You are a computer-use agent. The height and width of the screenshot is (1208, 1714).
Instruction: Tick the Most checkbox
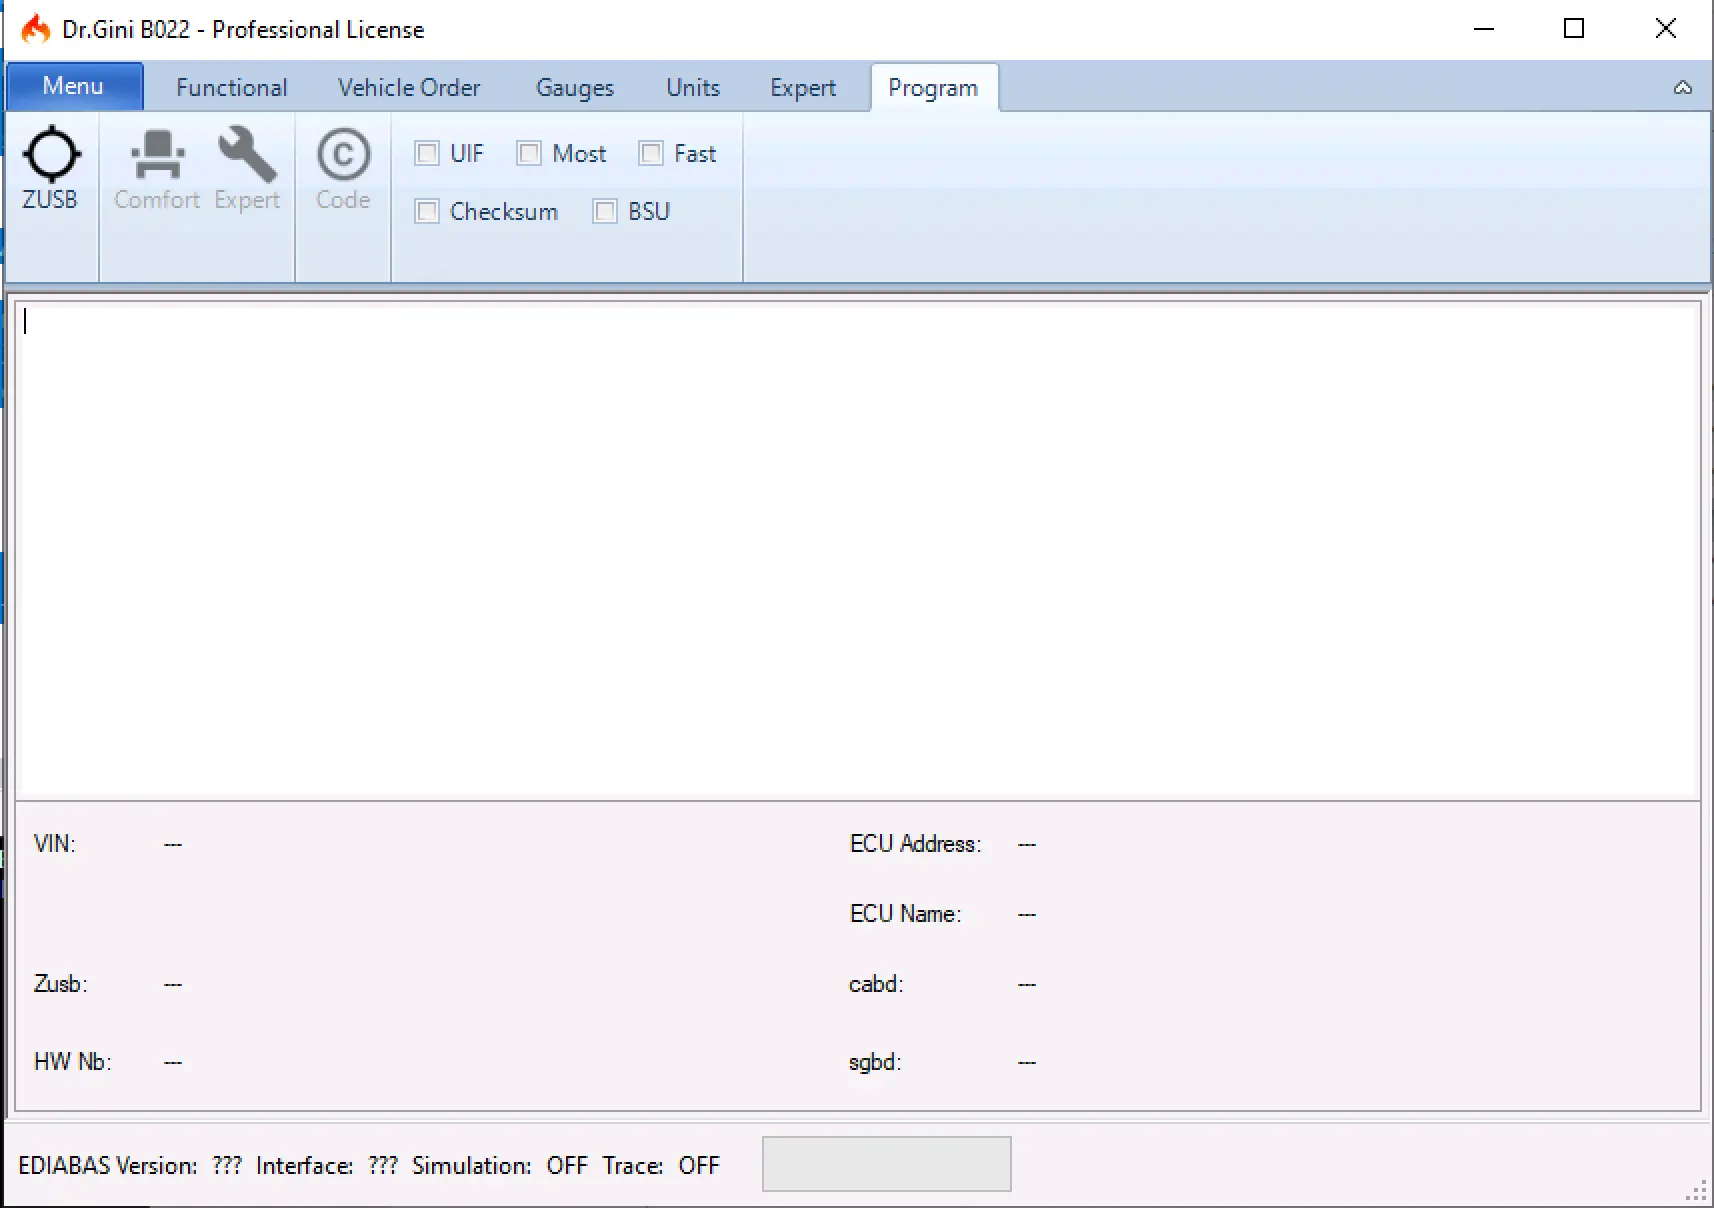point(529,153)
